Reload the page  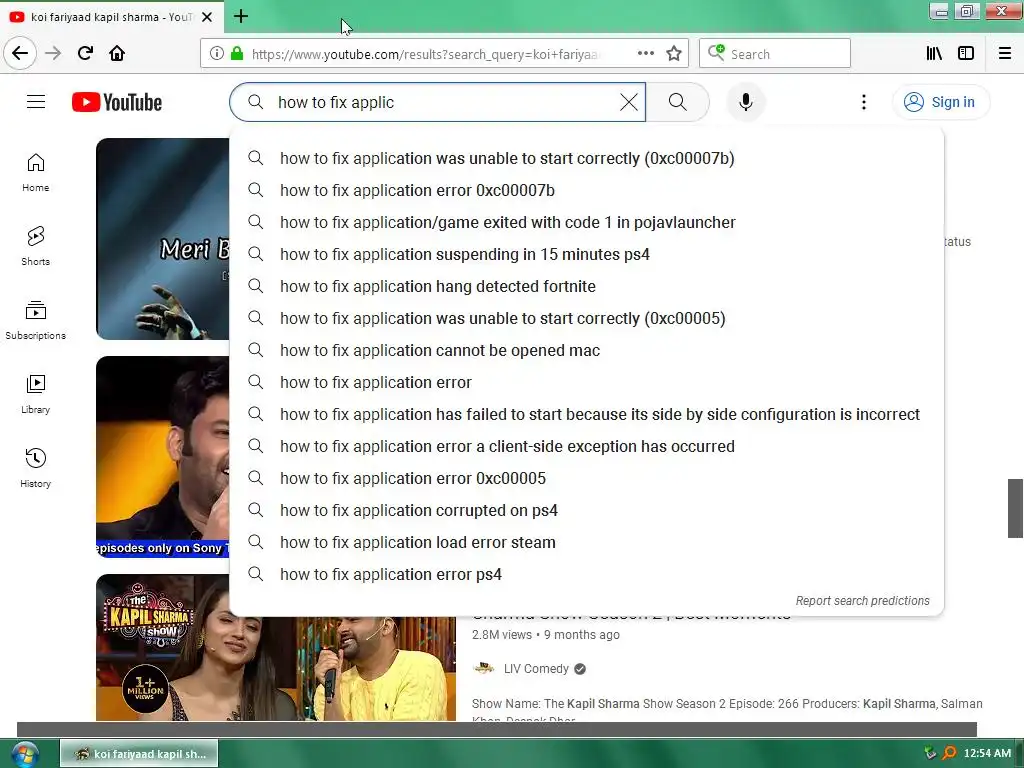coord(85,53)
